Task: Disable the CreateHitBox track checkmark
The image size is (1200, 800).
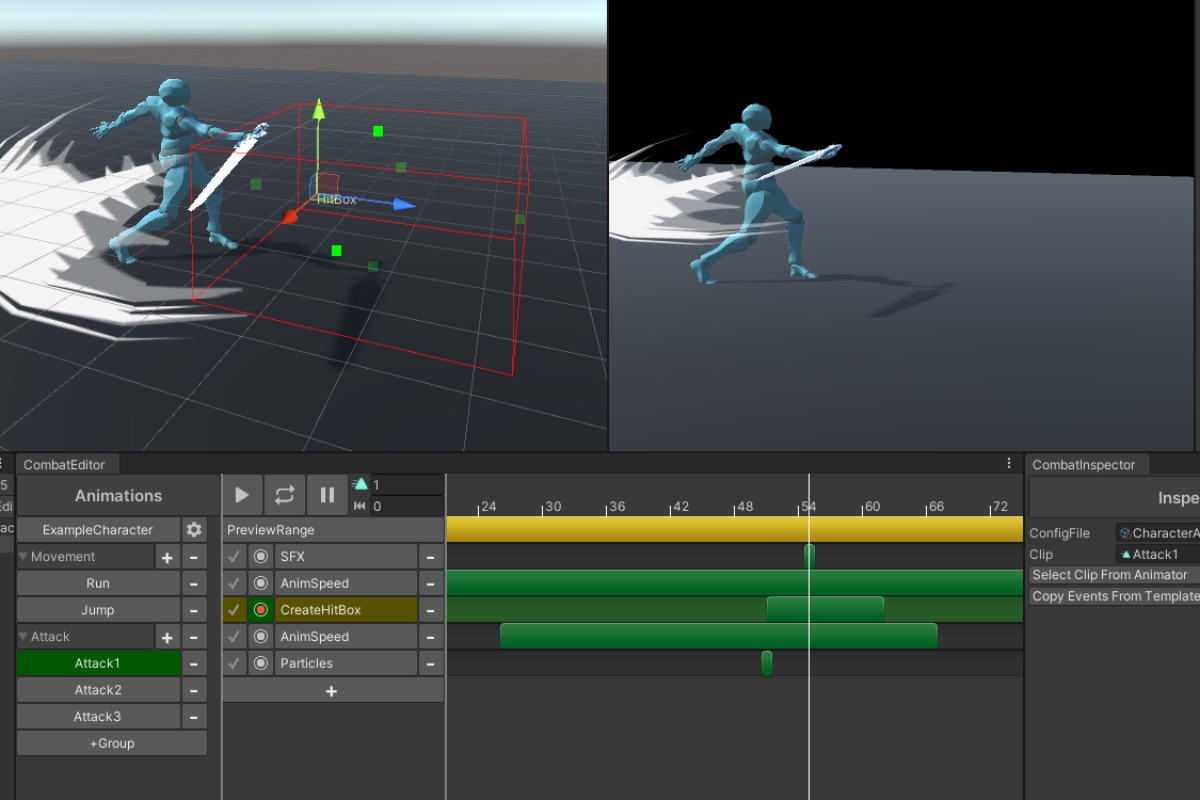Action: (x=234, y=610)
